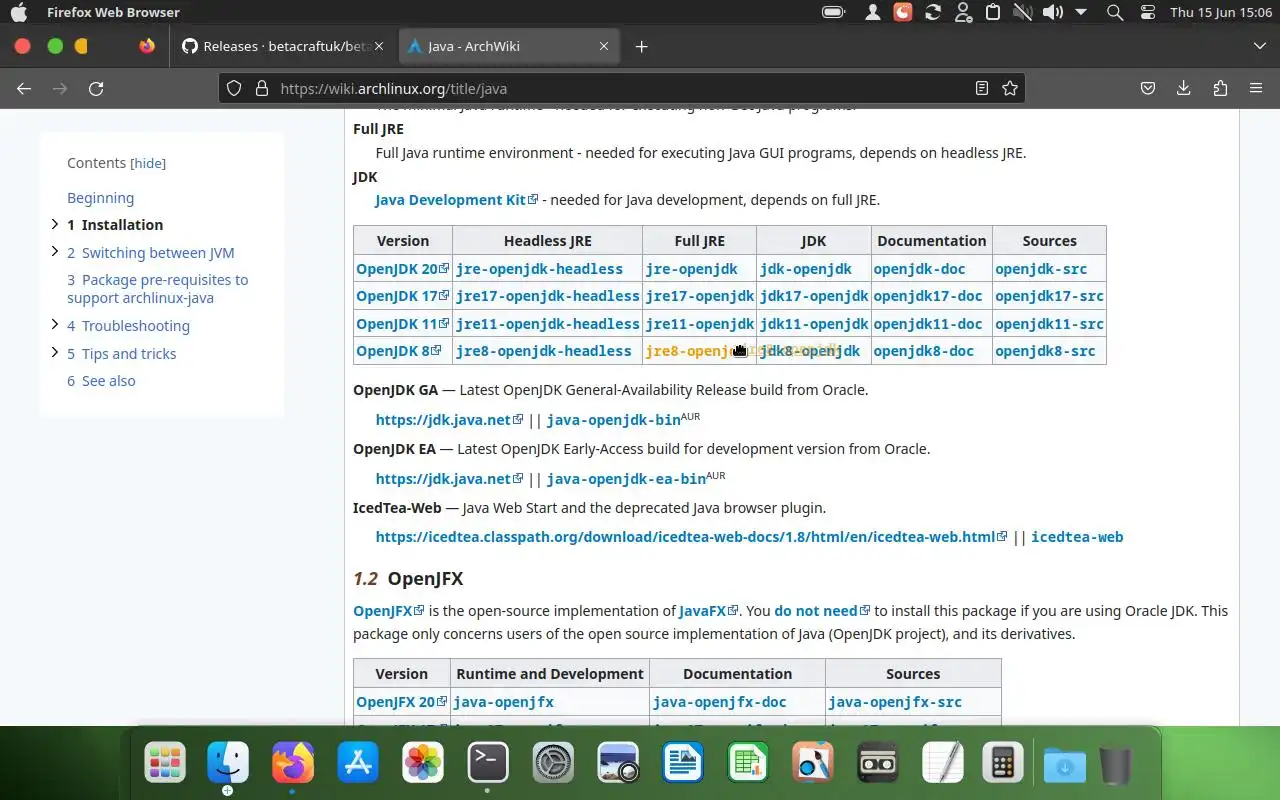Switch to the Releases betacraftuk tab
Screen dimensions: 1280x800
click(274, 46)
